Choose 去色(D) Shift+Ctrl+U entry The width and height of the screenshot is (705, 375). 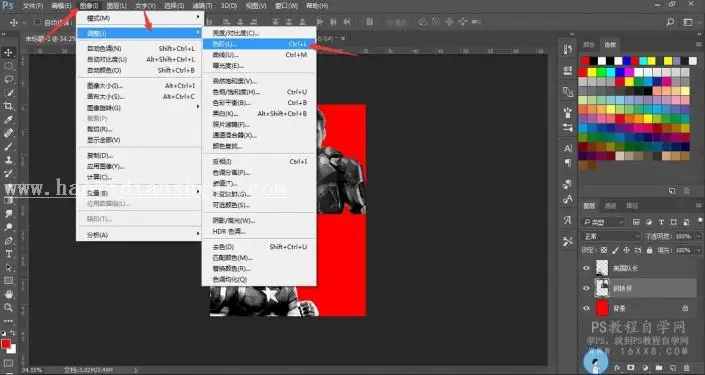pos(259,247)
